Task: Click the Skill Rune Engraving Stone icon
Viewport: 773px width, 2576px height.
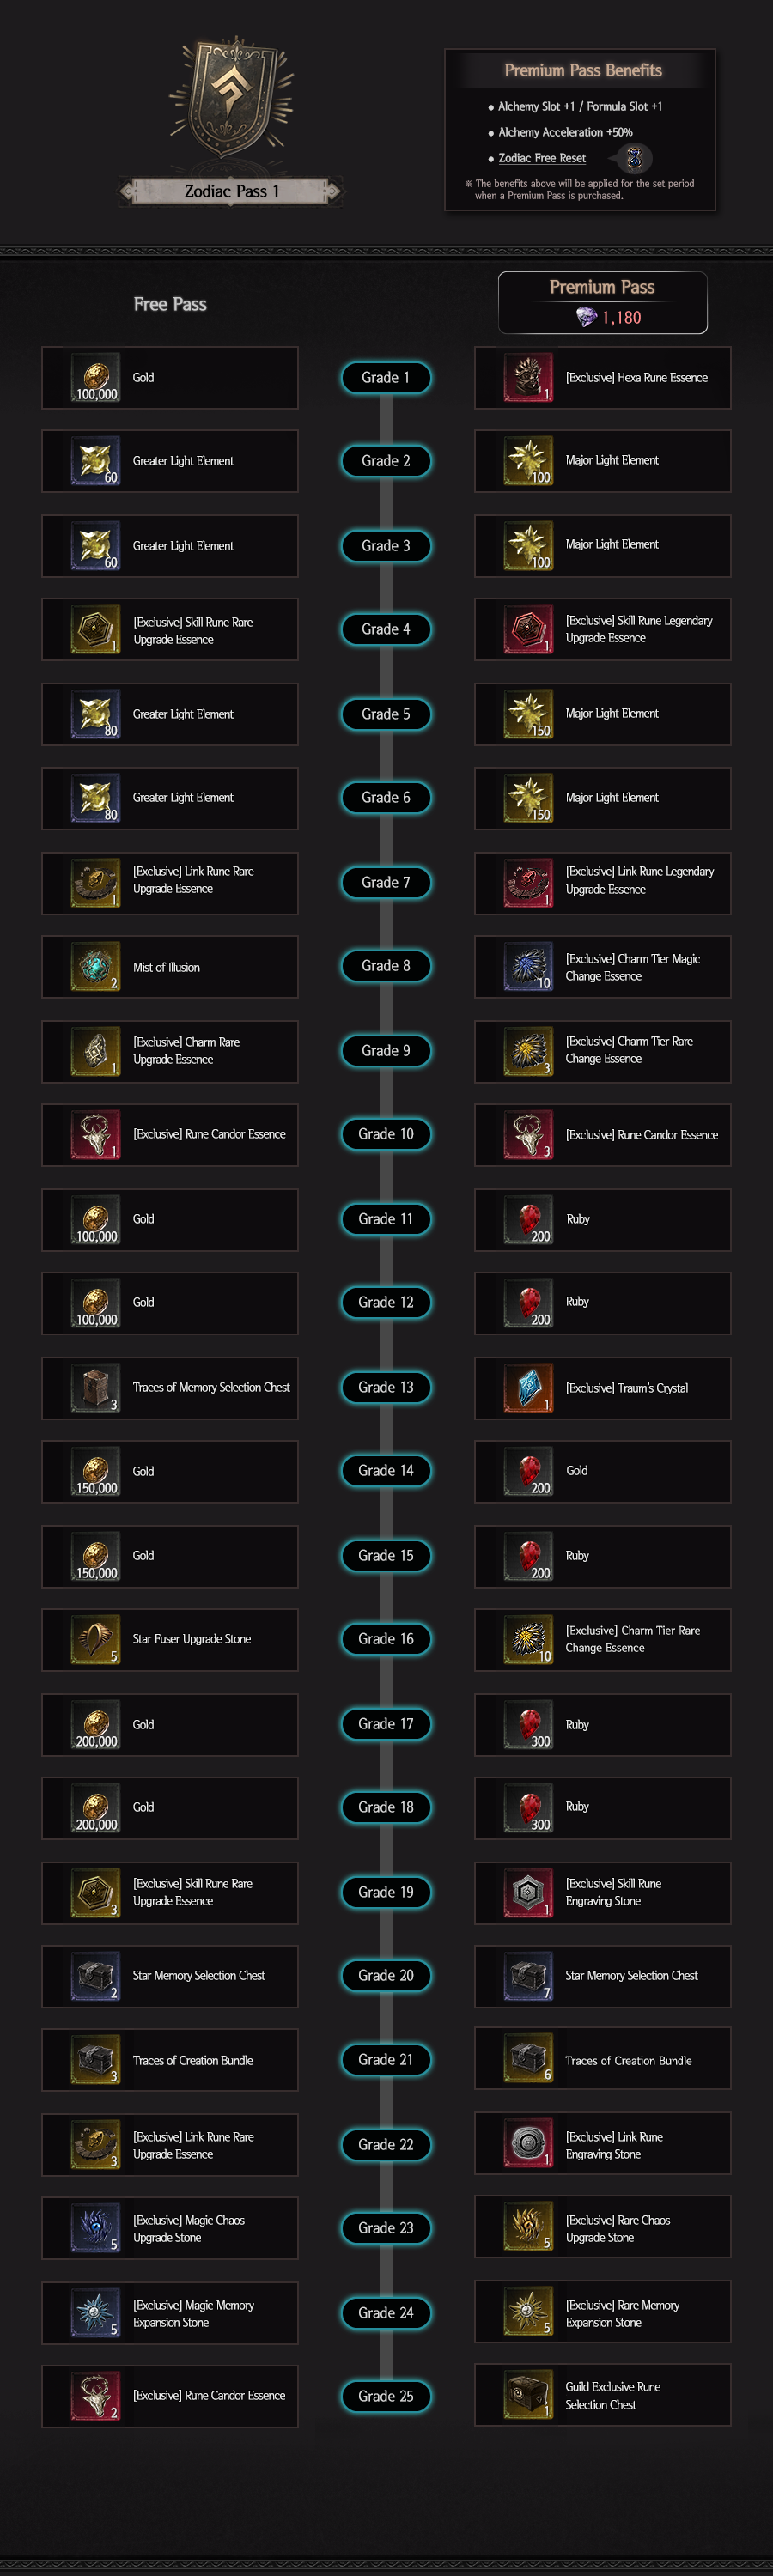Action: [x=528, y=1892]
